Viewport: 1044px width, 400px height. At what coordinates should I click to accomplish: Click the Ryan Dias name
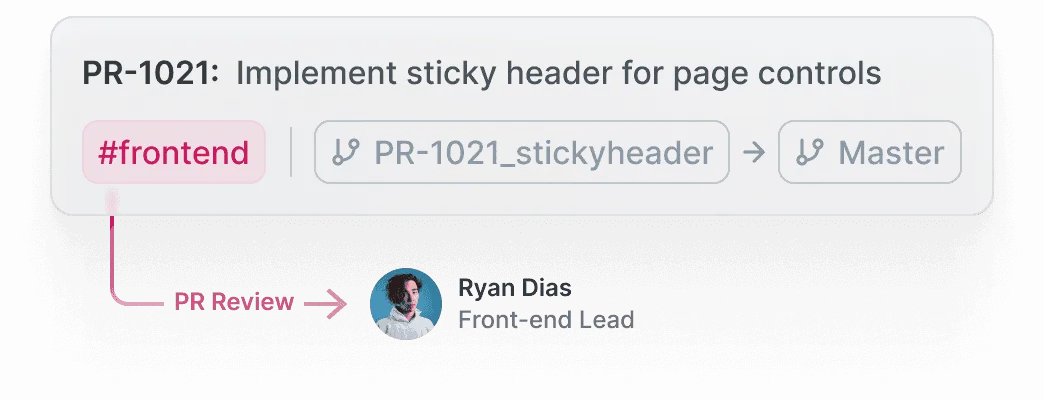click(515, 288)
